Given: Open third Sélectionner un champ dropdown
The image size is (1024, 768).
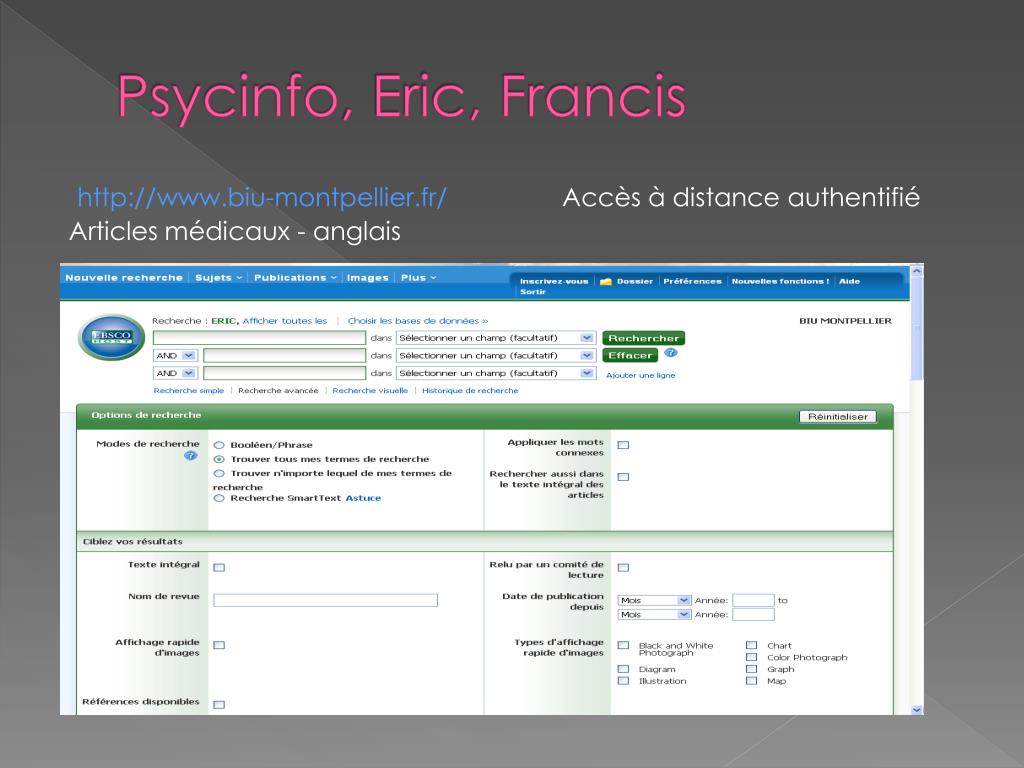Looking at the screenshot, I should tap(496, 374).
